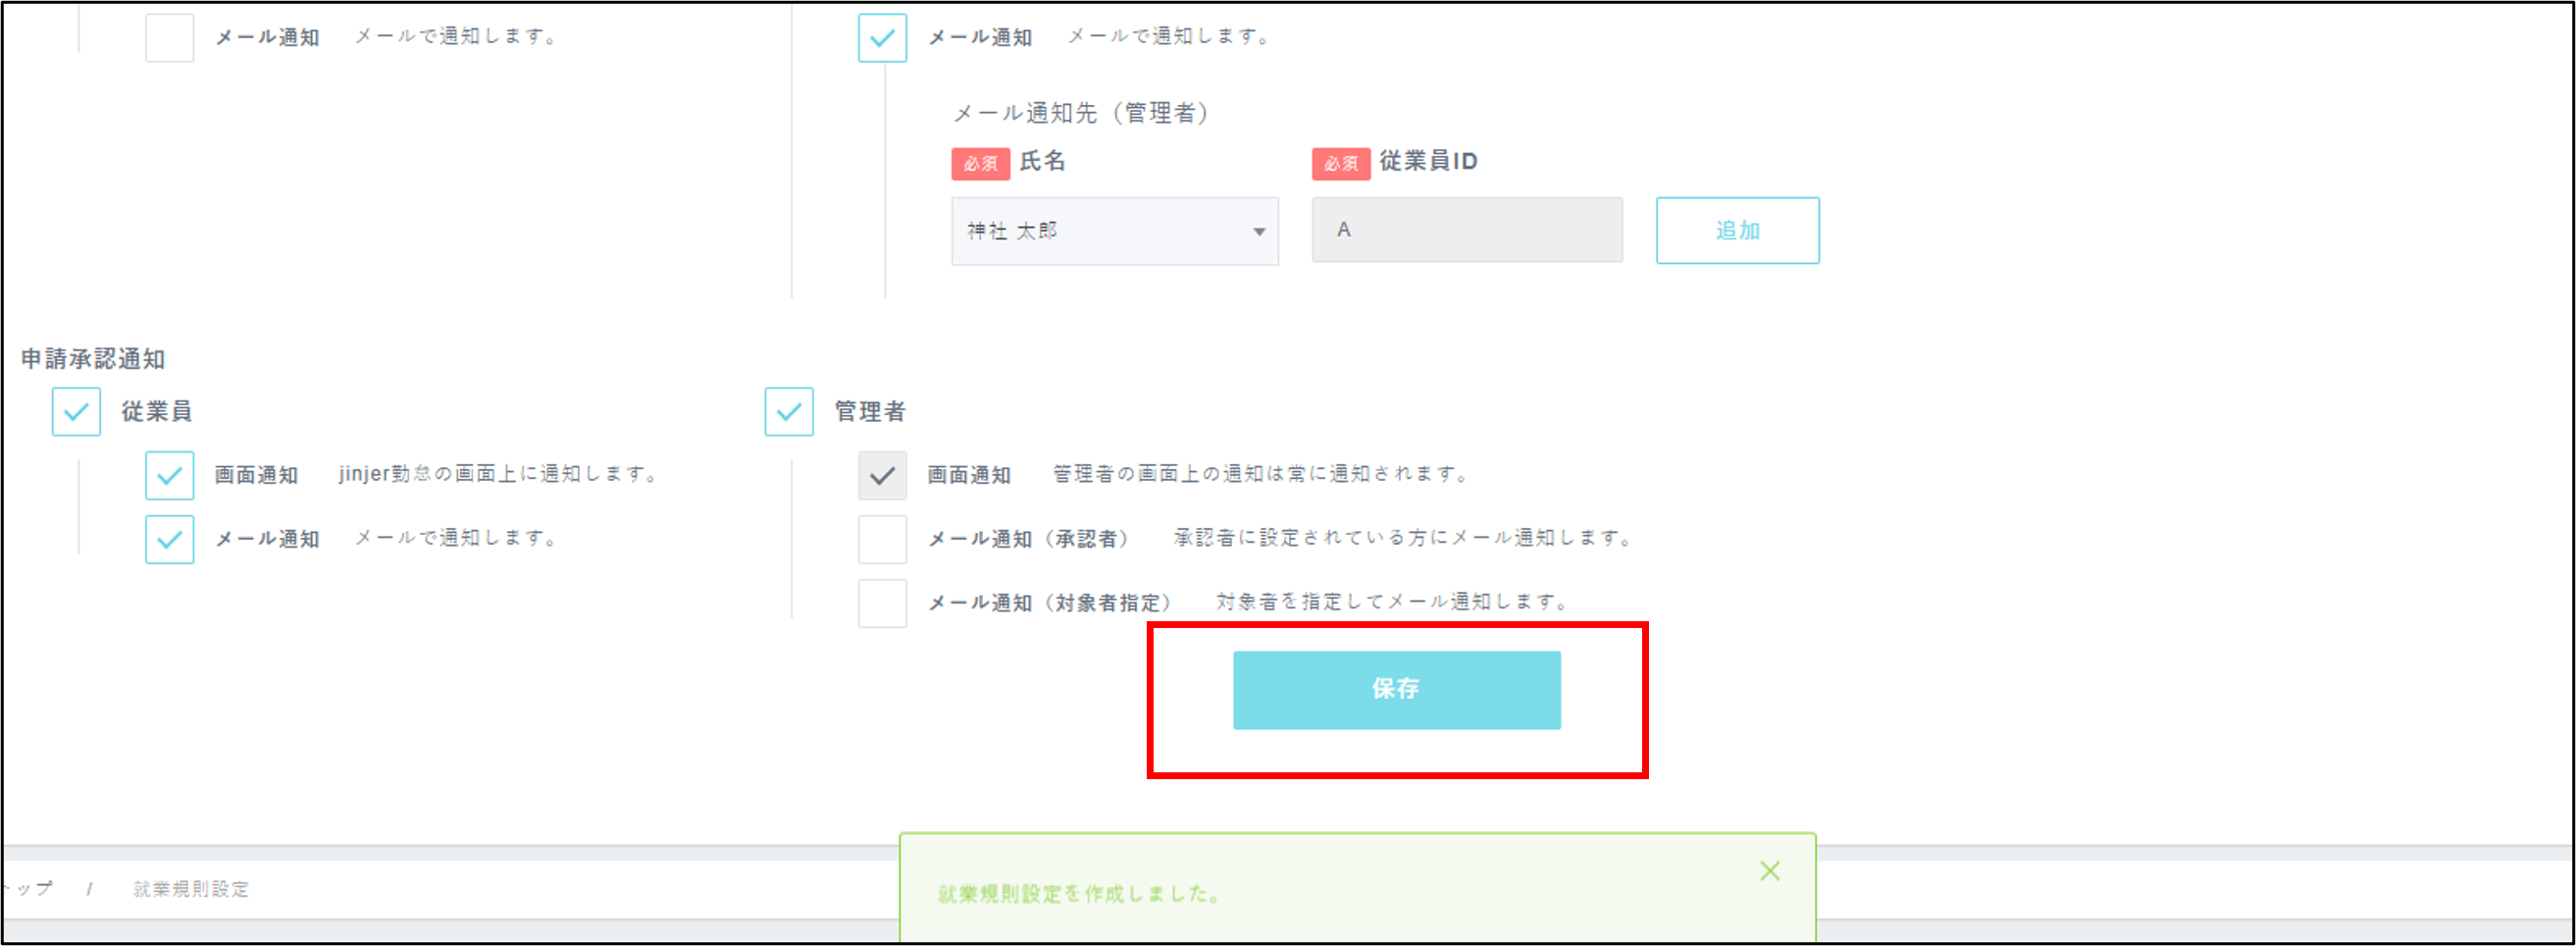Enable メール通知（対象者指定） checkbox
Image resolution: width=2576 pixels, height=946 pixels.
pos(882,604)
